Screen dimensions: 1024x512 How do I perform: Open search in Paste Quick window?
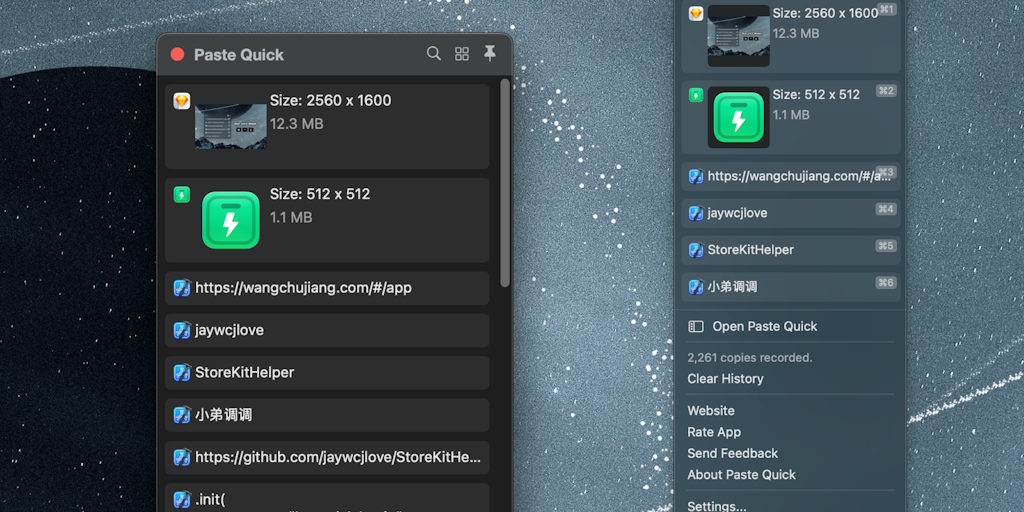(x=434, y=54)
